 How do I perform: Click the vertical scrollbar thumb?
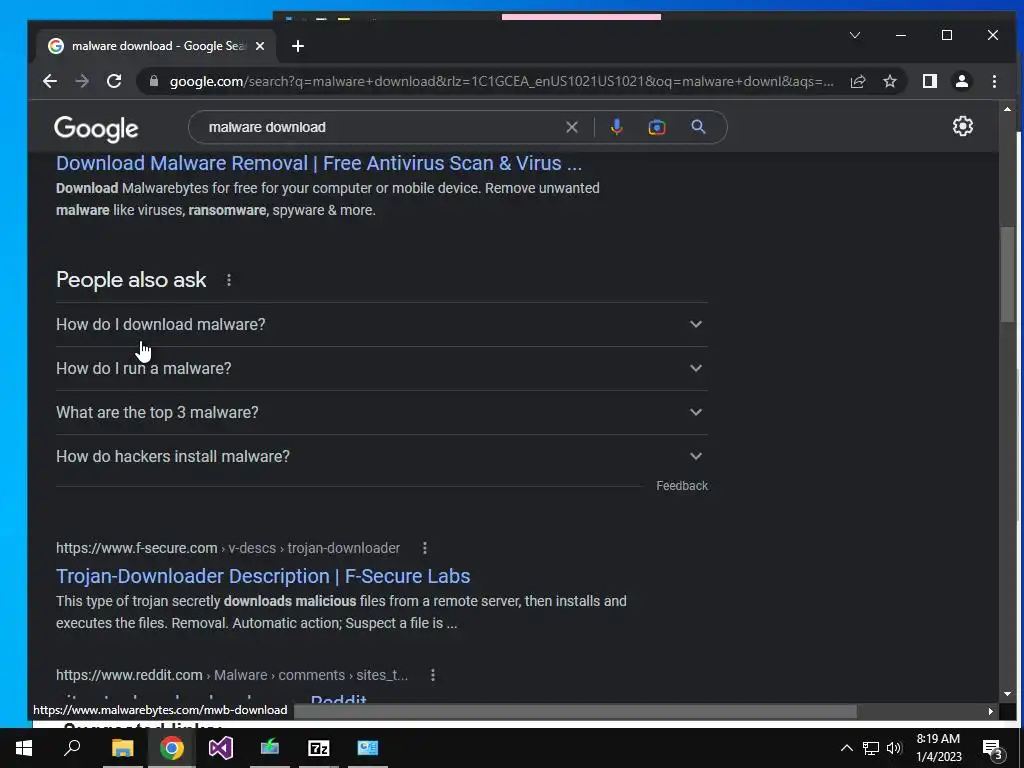(x=1007, y=274)
